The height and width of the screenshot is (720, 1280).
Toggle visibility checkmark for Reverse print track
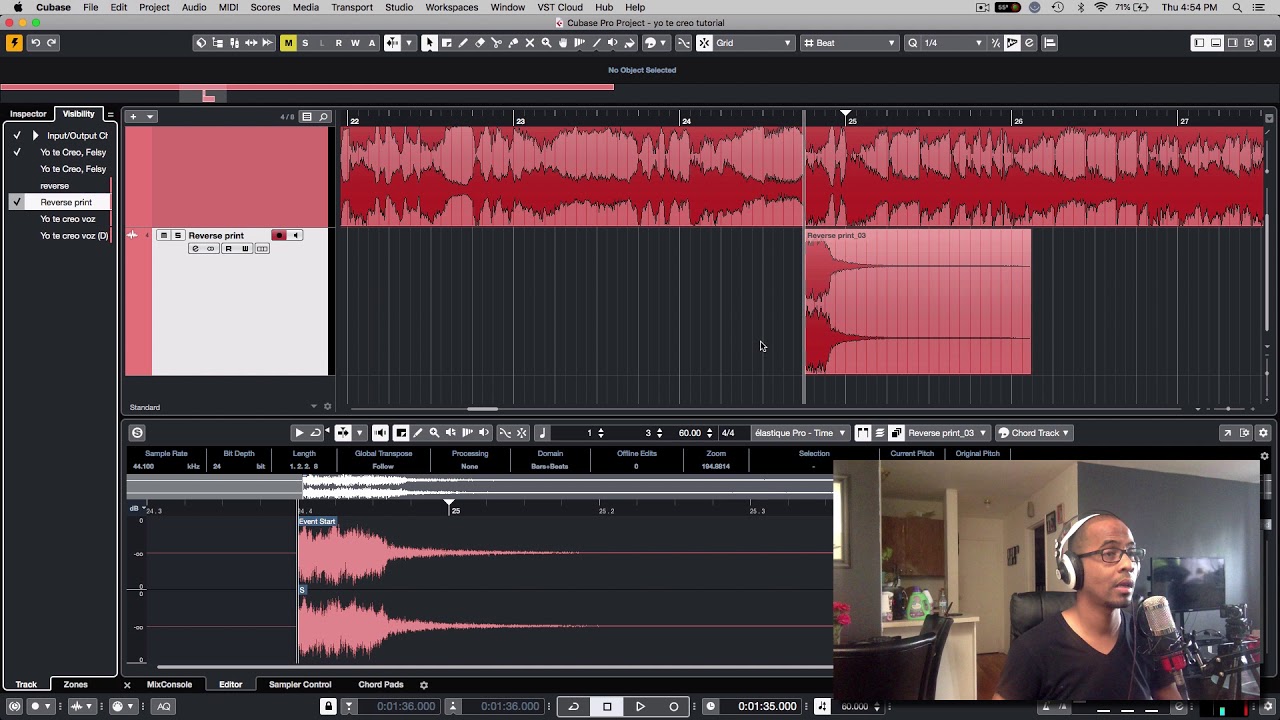[16, 202]
